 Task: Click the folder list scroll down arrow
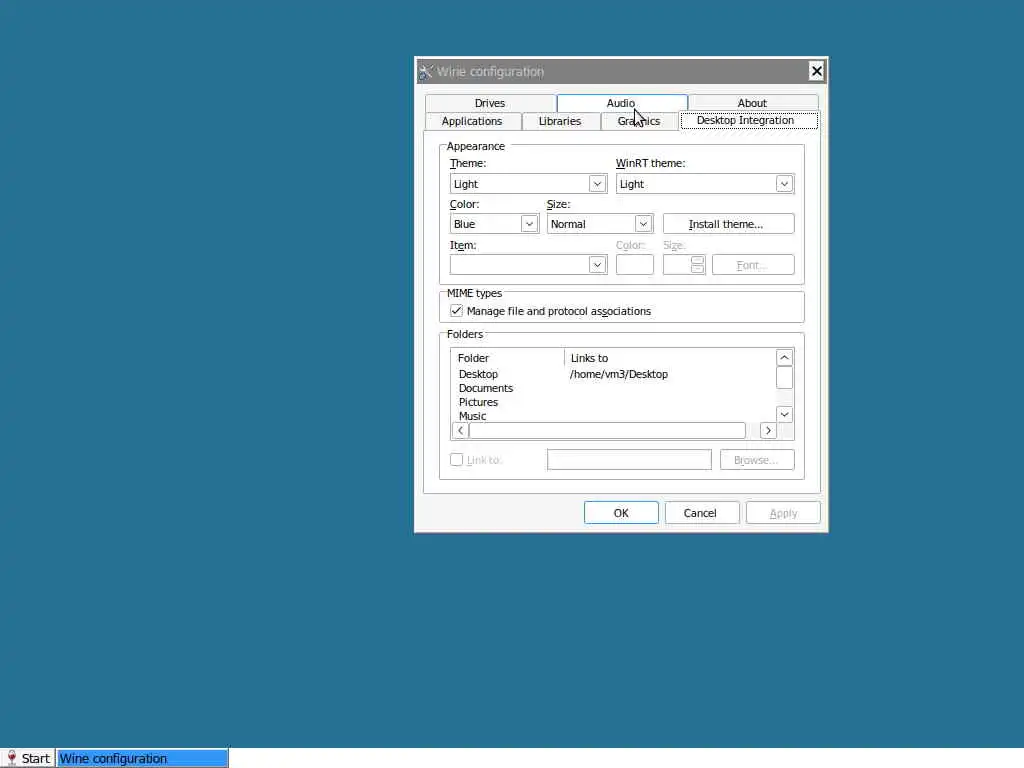784,415
